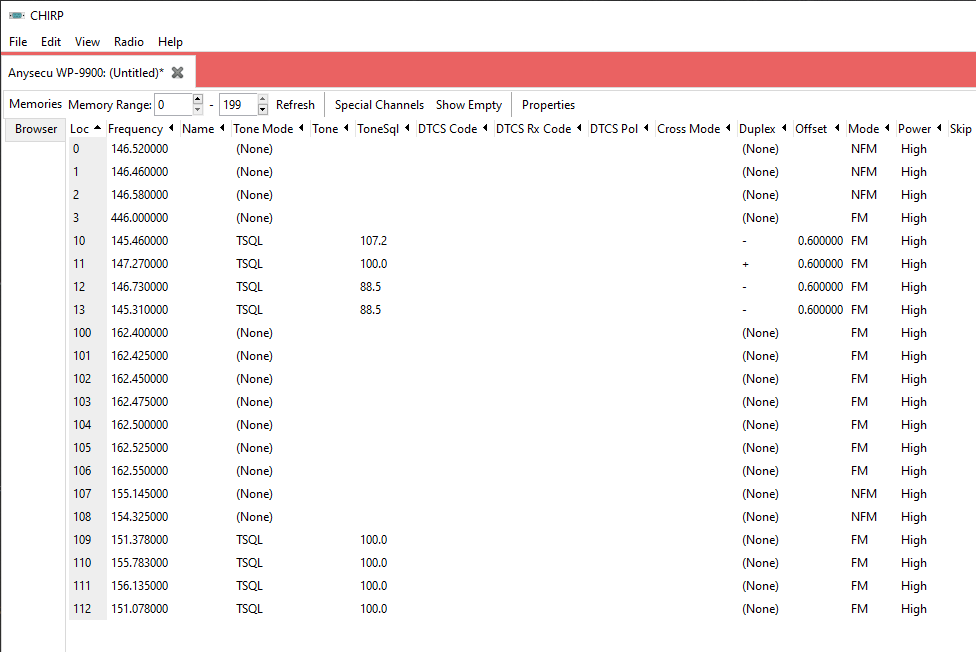Sort by the Frequency column header

pos(141,129)
